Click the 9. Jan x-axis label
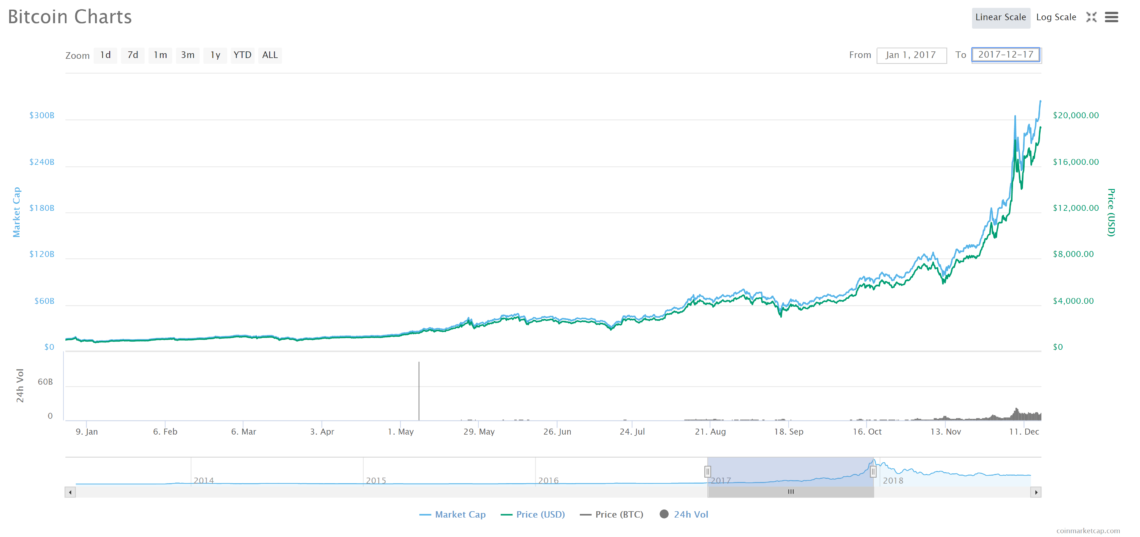The width and height of the screenshot is (1140, 537). pos(87,432)
